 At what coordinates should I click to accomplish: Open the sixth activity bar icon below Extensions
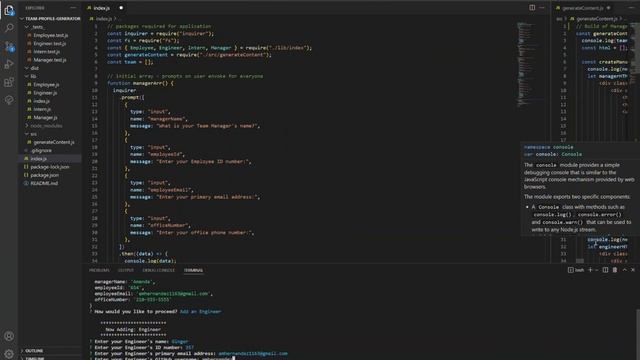tap(9, 100)
